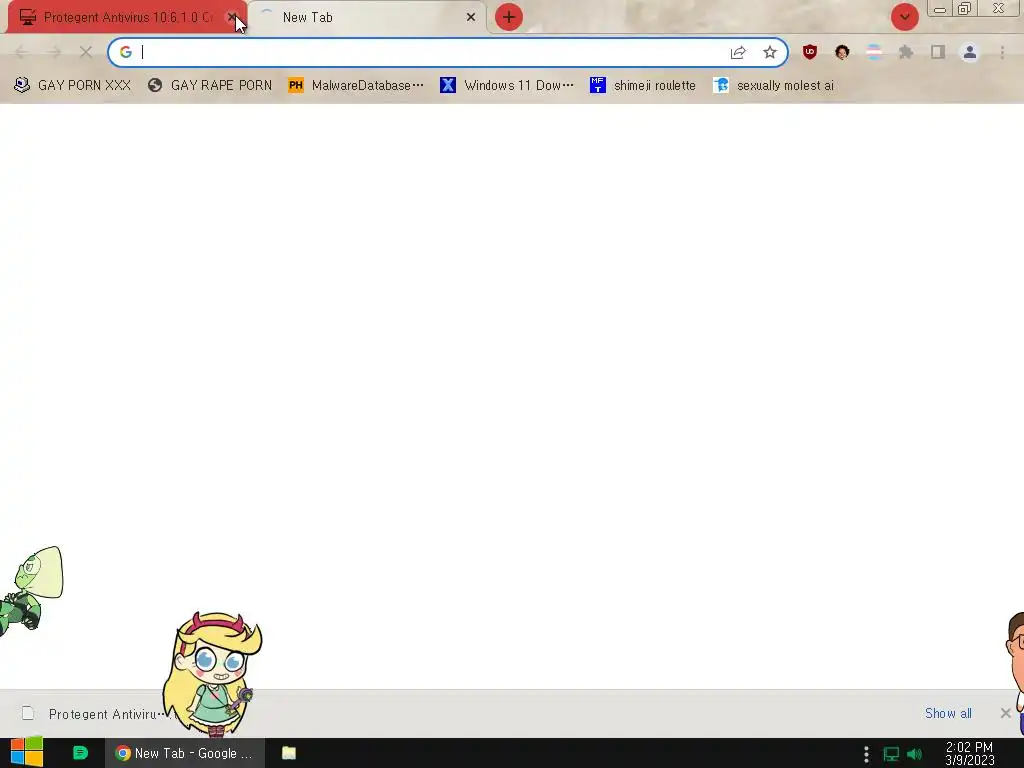Open the Chrome profile avatar menu
Viewport: 1024px width, 768px height.
[970, 52]
